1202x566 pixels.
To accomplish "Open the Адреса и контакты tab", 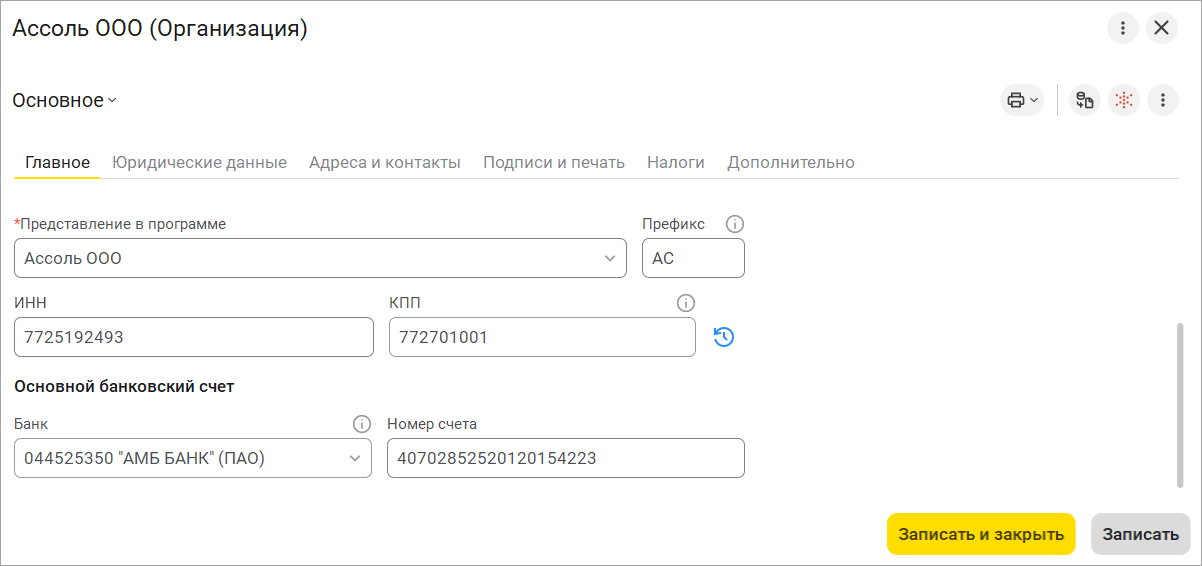I will [385, 162].
